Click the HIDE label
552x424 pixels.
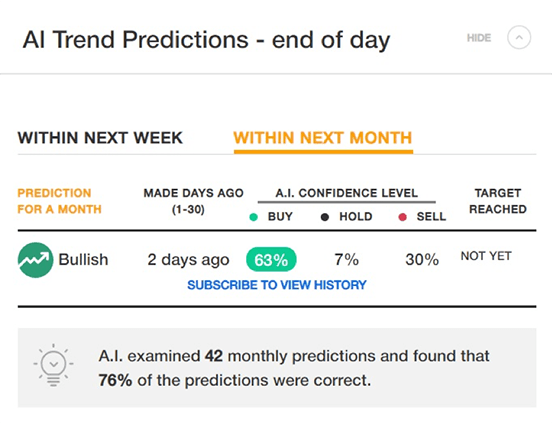(479, 38)
